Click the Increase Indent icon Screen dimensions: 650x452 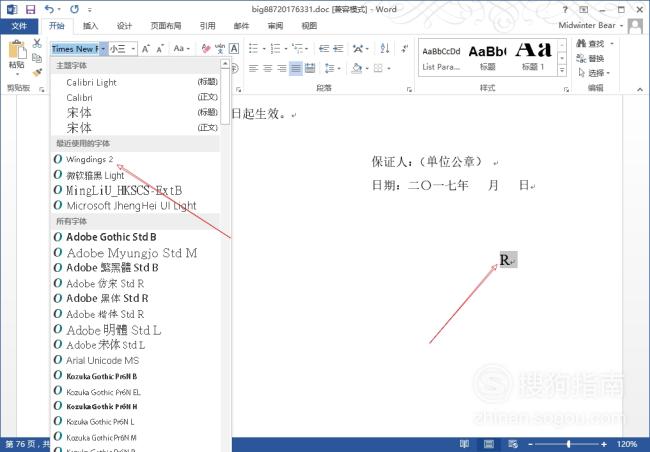pyautogui.click(x=339, y=49)
